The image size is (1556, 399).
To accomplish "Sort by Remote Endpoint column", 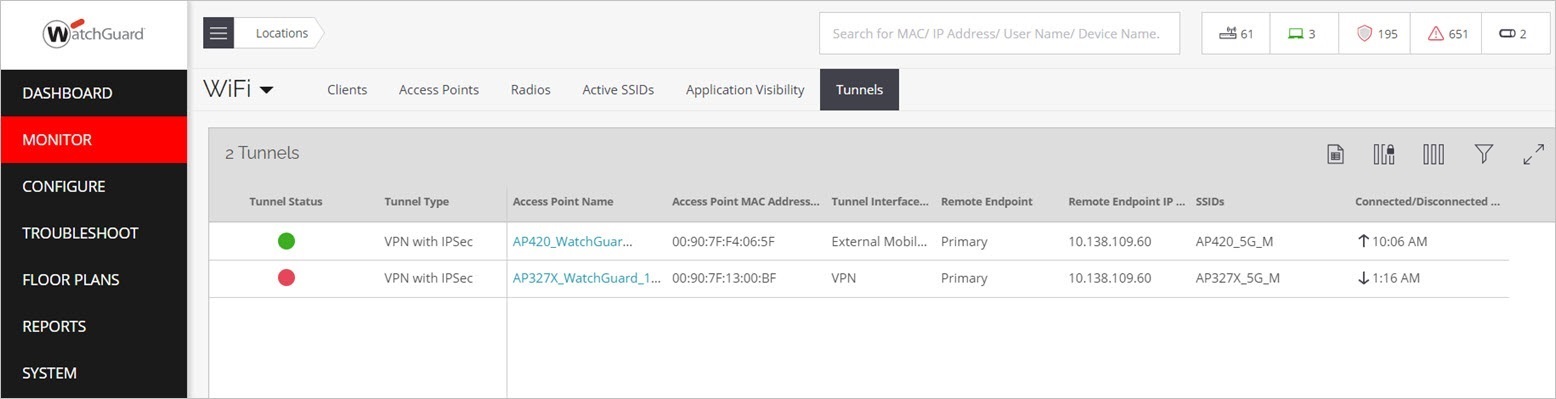I will pyautogui.click(x=987, y=201).
